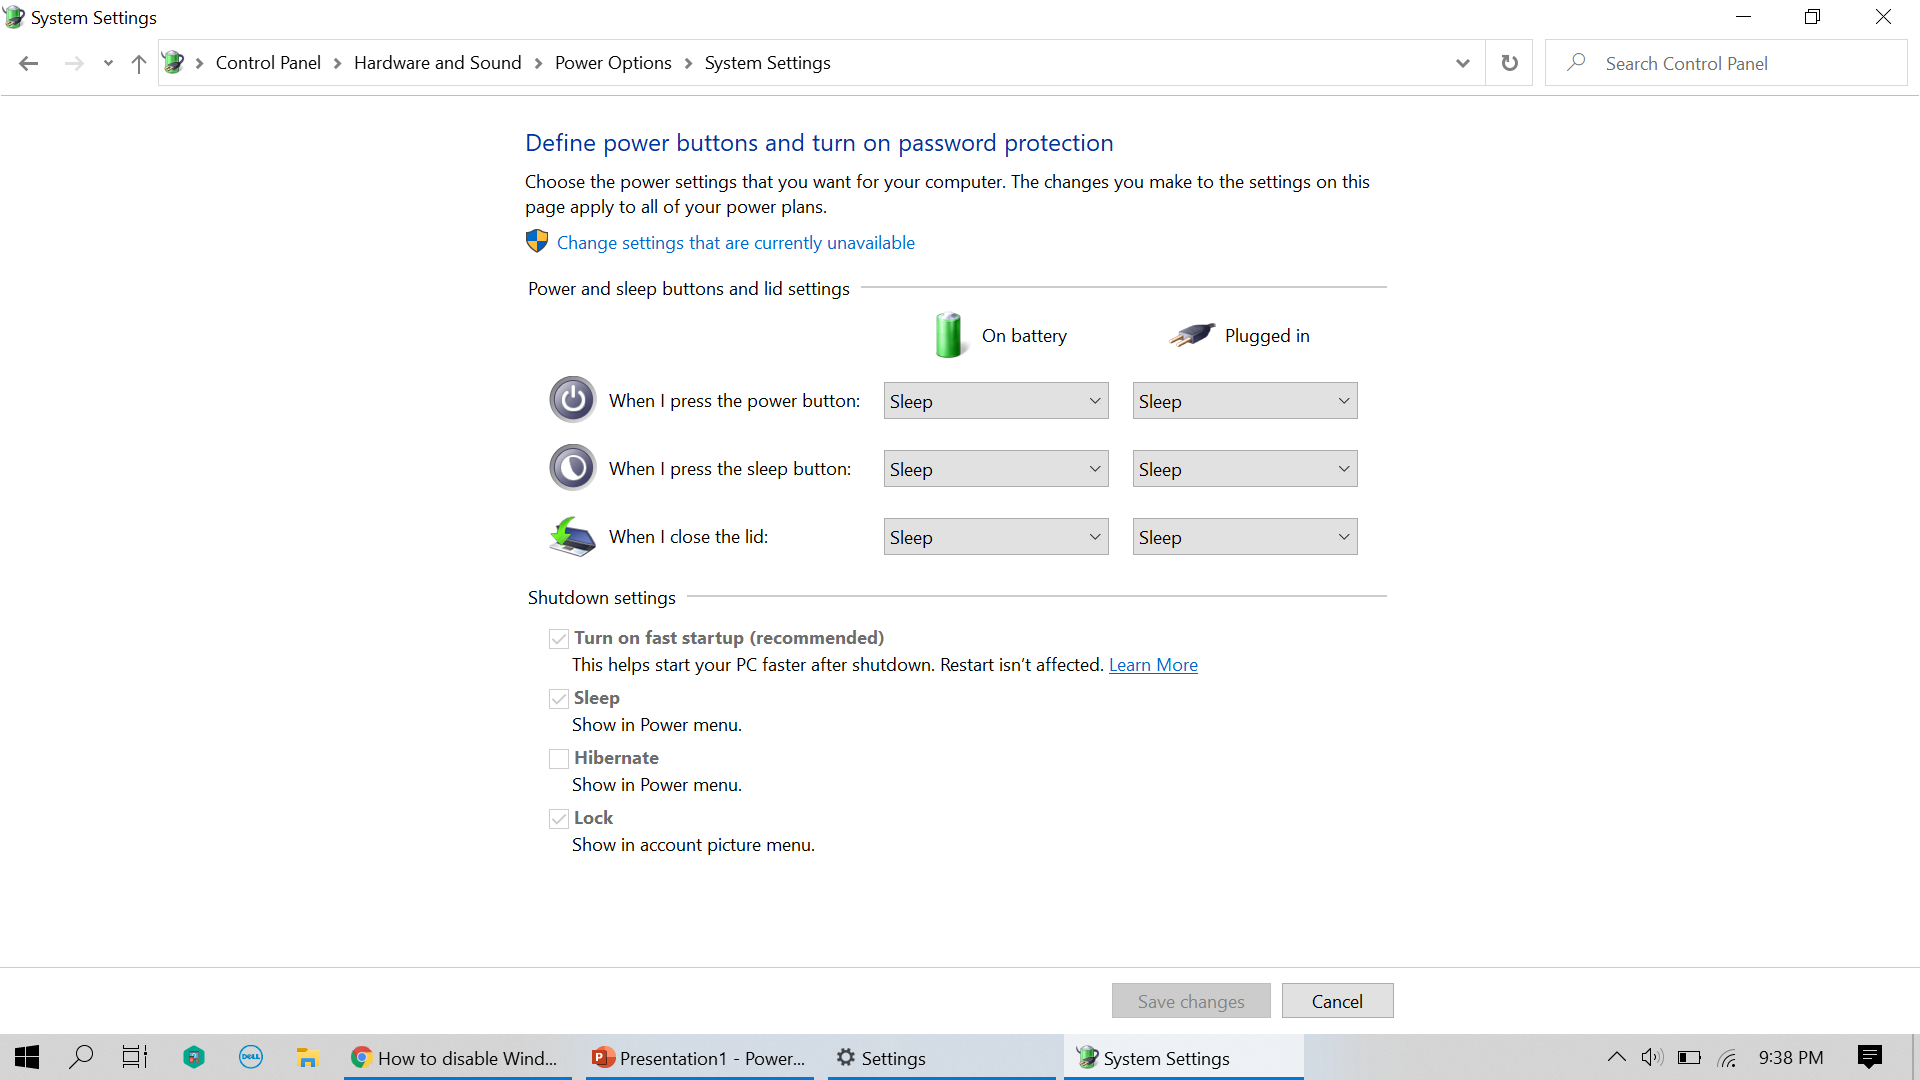Open sleep button Plugged in dropdown
The height and width of the screenshot is (1080, 1920).
pyautogui.click(x=1244, y=469)
